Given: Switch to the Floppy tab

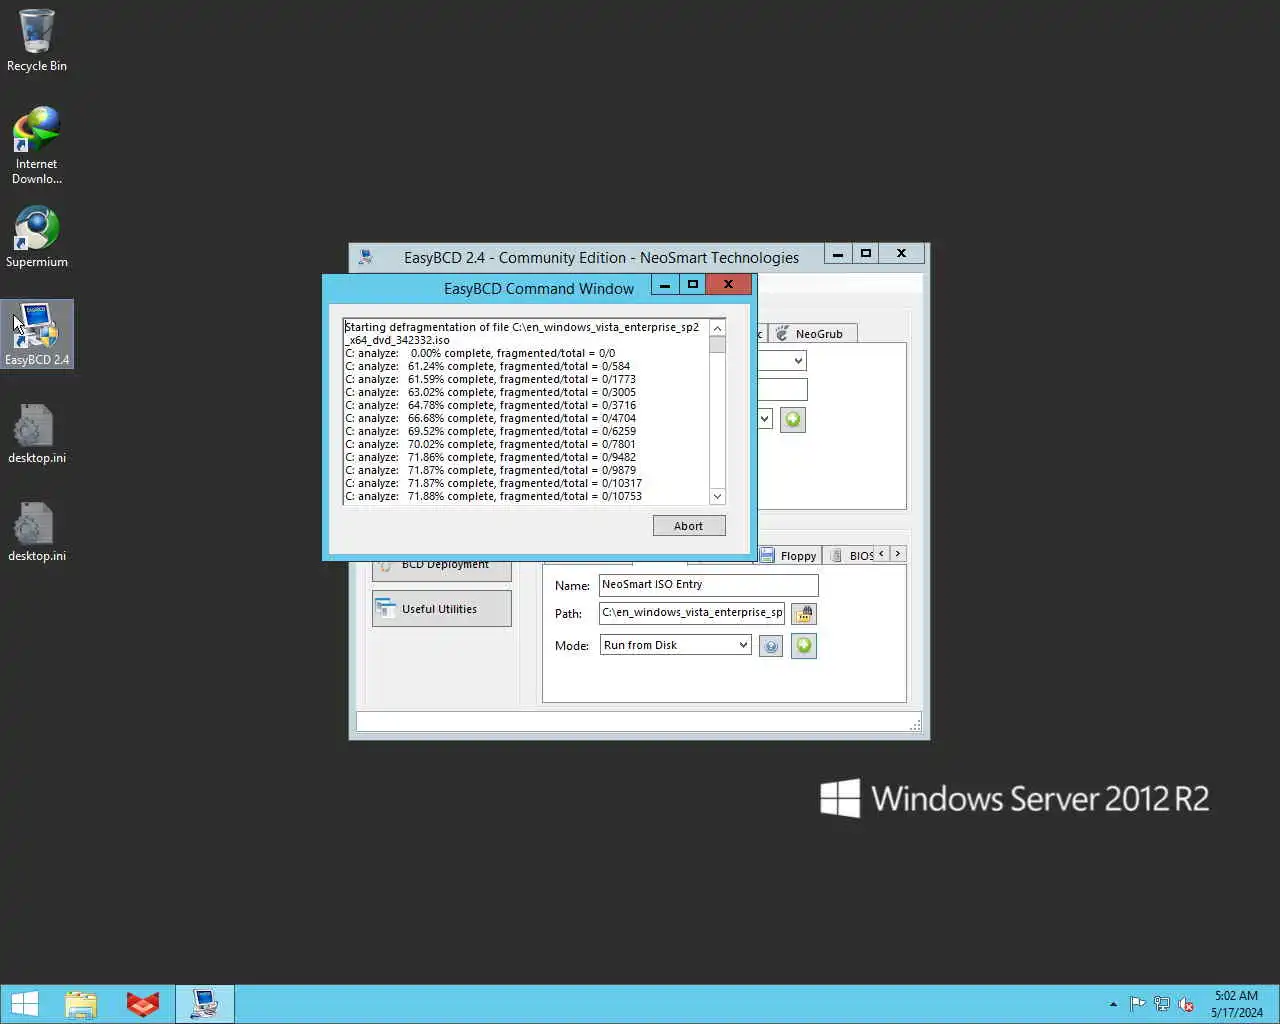Looking at the screenshot, I should pyautogui.click(x=789, y=556).
